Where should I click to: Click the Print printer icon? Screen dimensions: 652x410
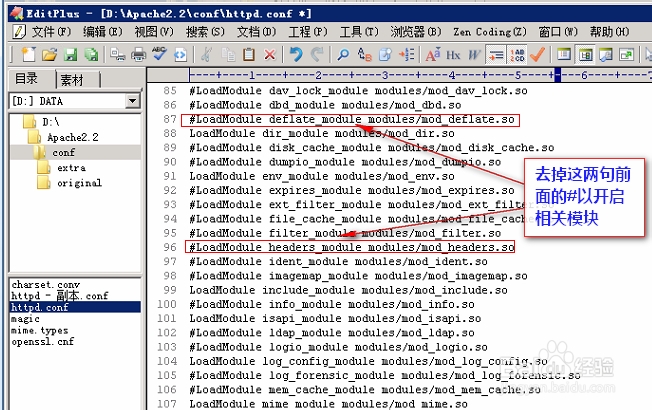coord(138,54)
